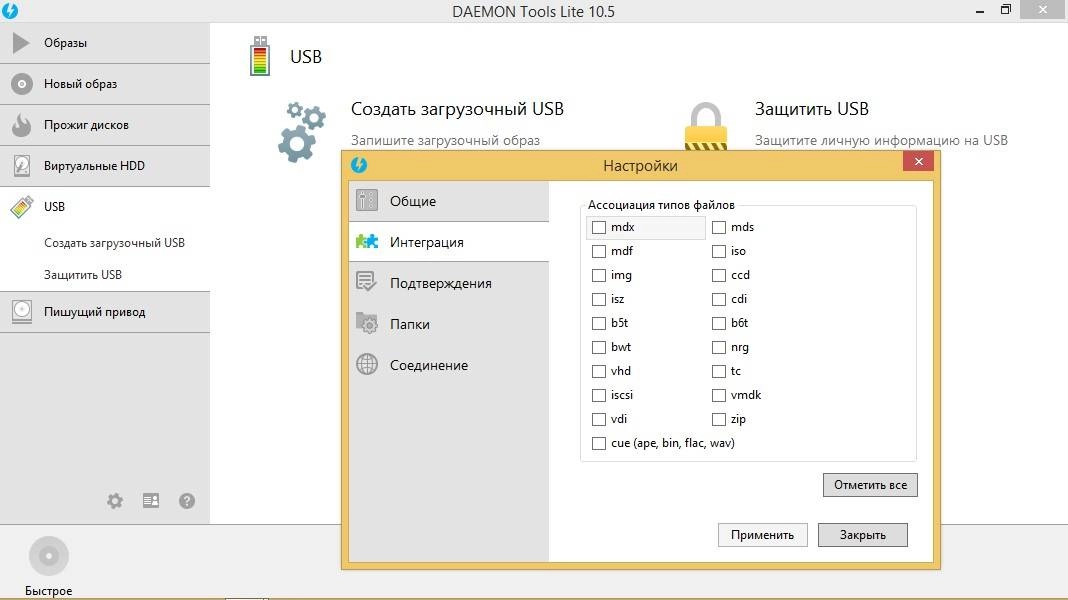Click the Применить button

tap(762, 535)
